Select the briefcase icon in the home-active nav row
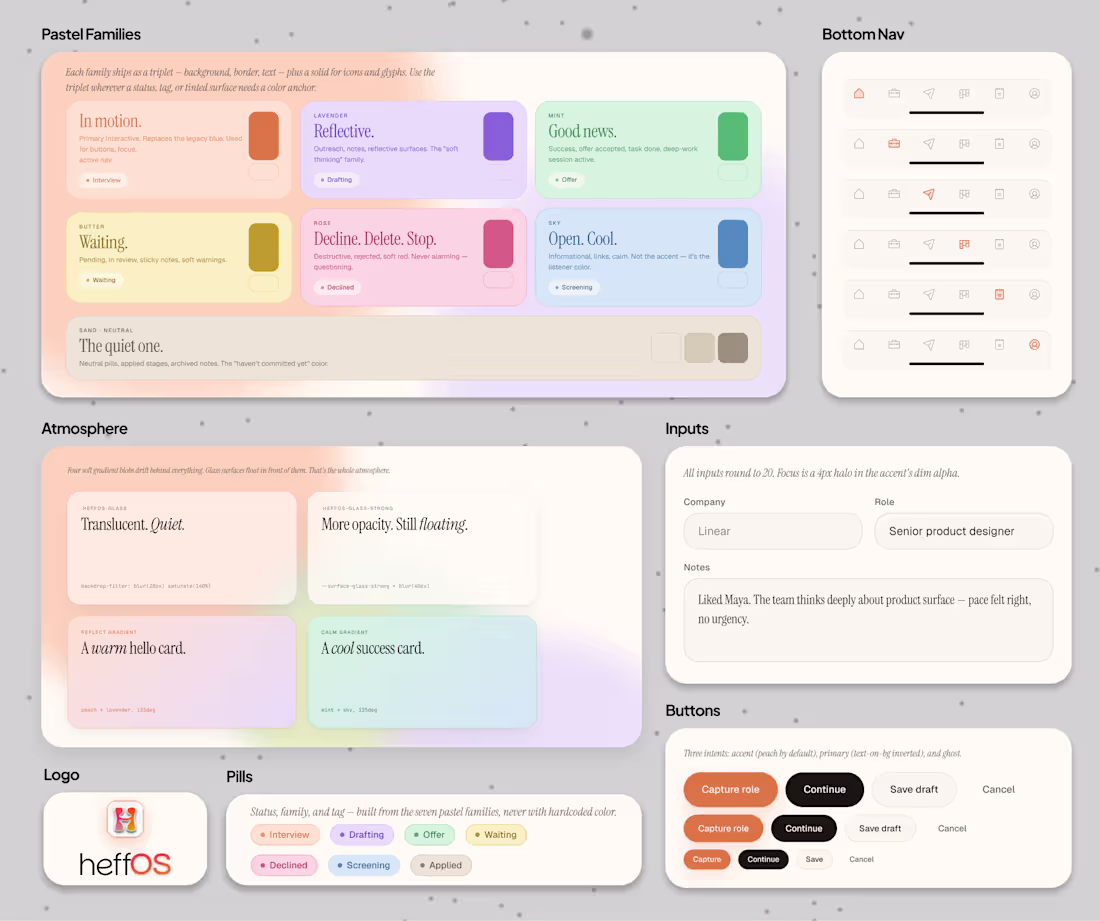The image size is (1100, 921). point(894,93)
